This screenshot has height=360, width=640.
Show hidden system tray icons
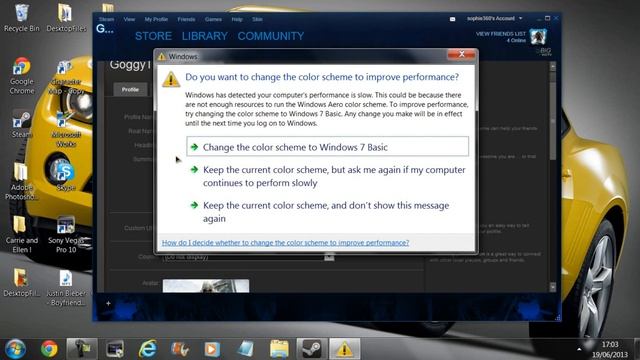579,349
